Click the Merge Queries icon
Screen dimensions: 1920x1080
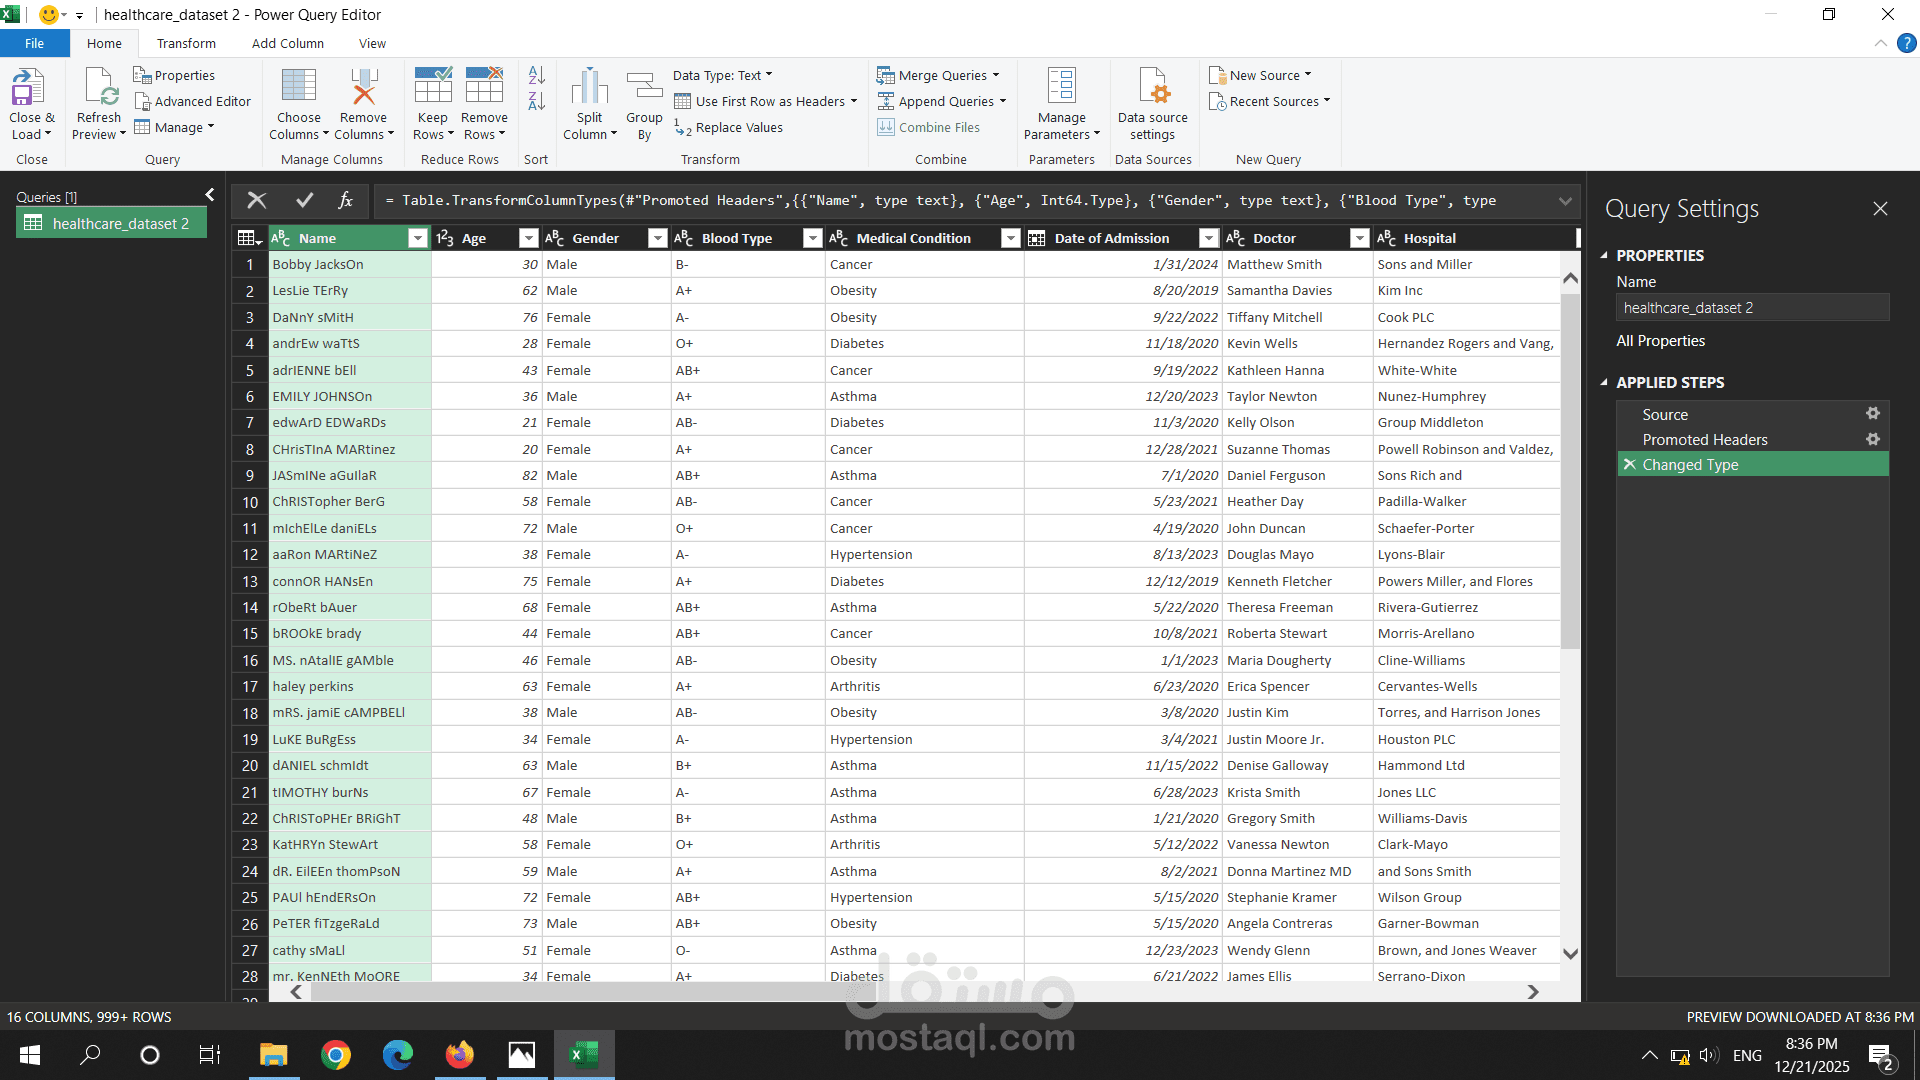click(x=887, y=74)
